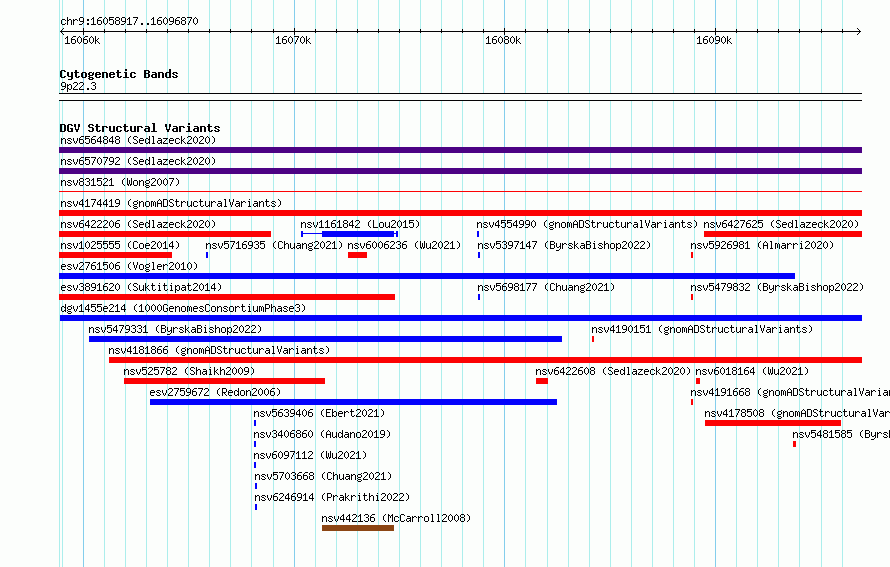Click the nsv6564848 (Sedlazeck2020) label
The width and height of the screenshot is (890, 567).
[x=138, y=140]
